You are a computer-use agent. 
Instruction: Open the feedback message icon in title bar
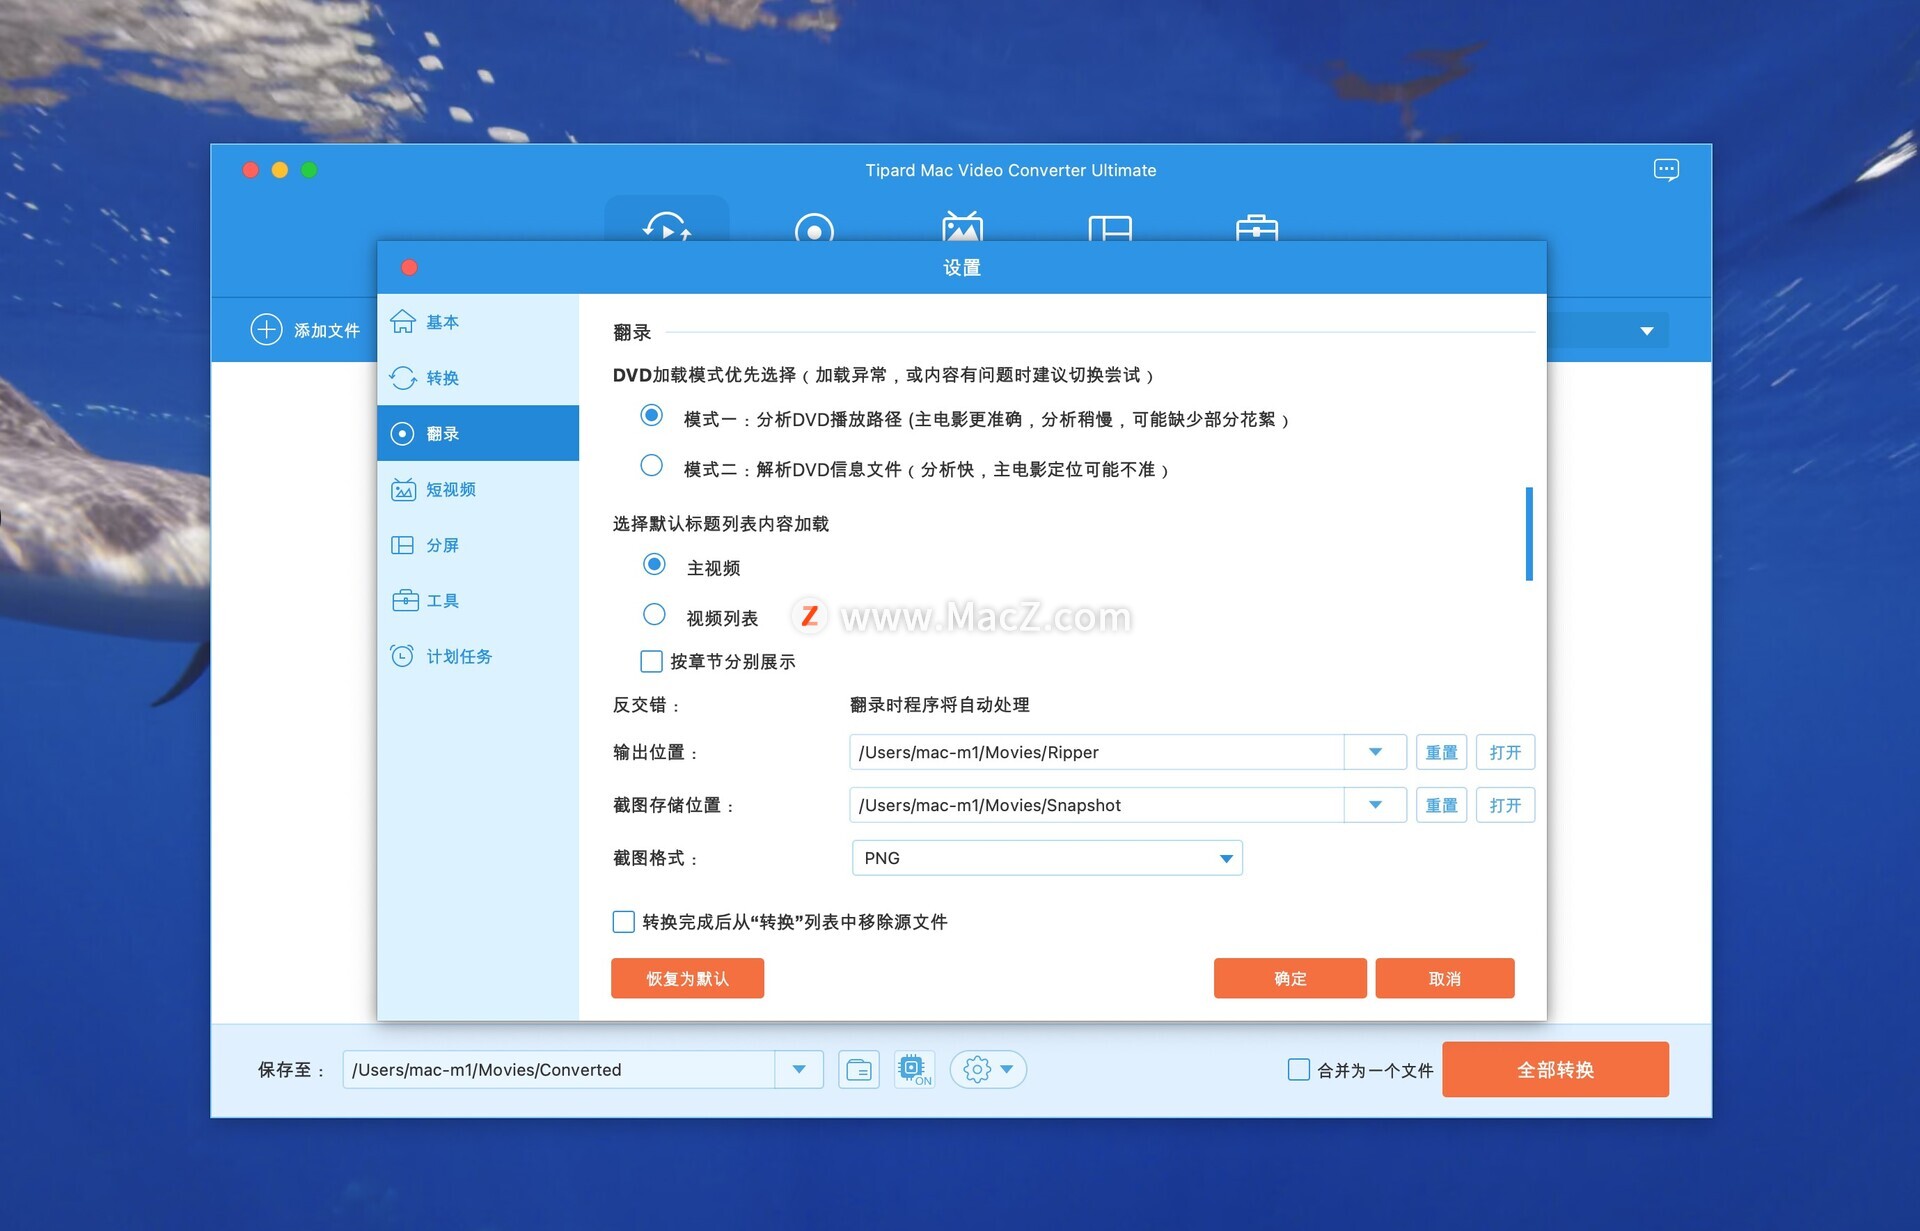tap(1666, 170)
